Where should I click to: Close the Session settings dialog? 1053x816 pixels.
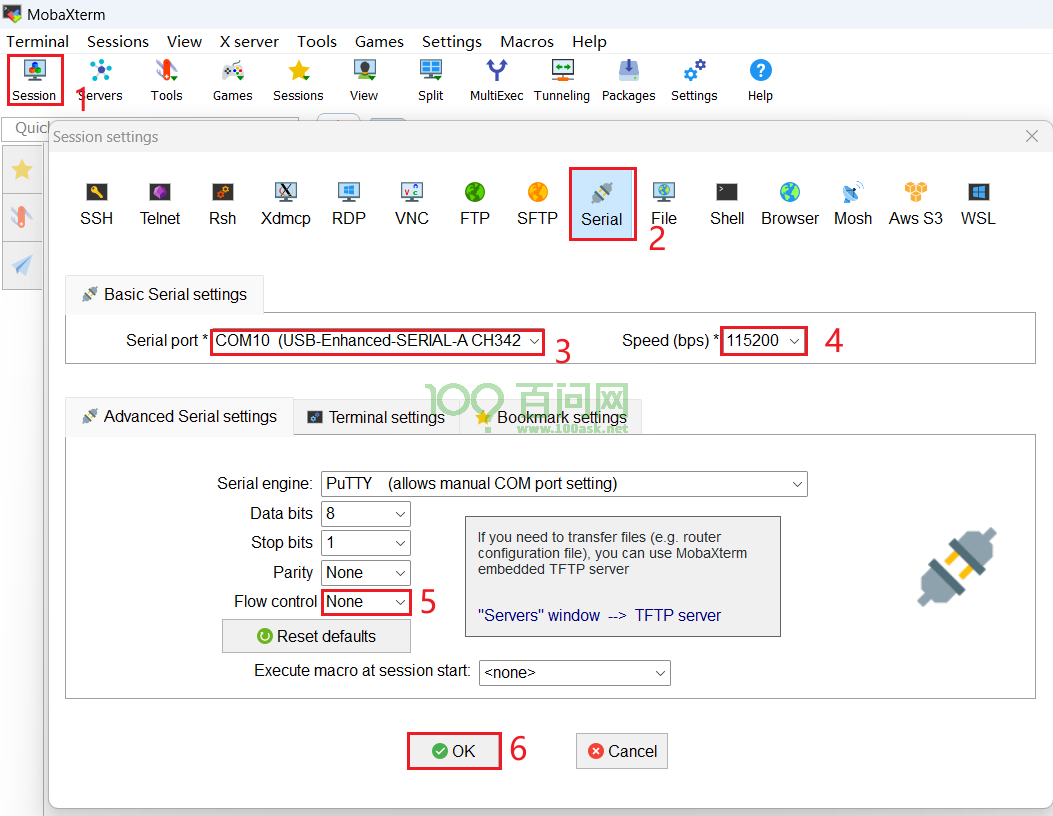1033,136
